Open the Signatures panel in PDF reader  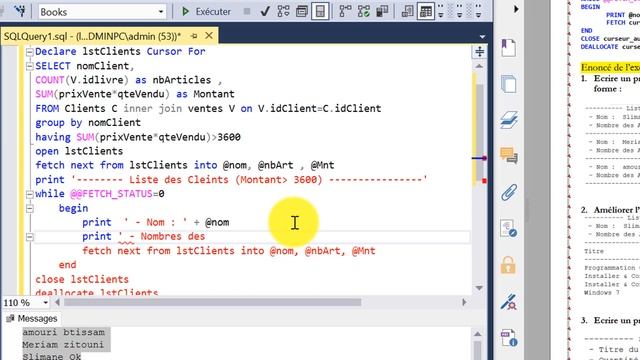(509, 228)
